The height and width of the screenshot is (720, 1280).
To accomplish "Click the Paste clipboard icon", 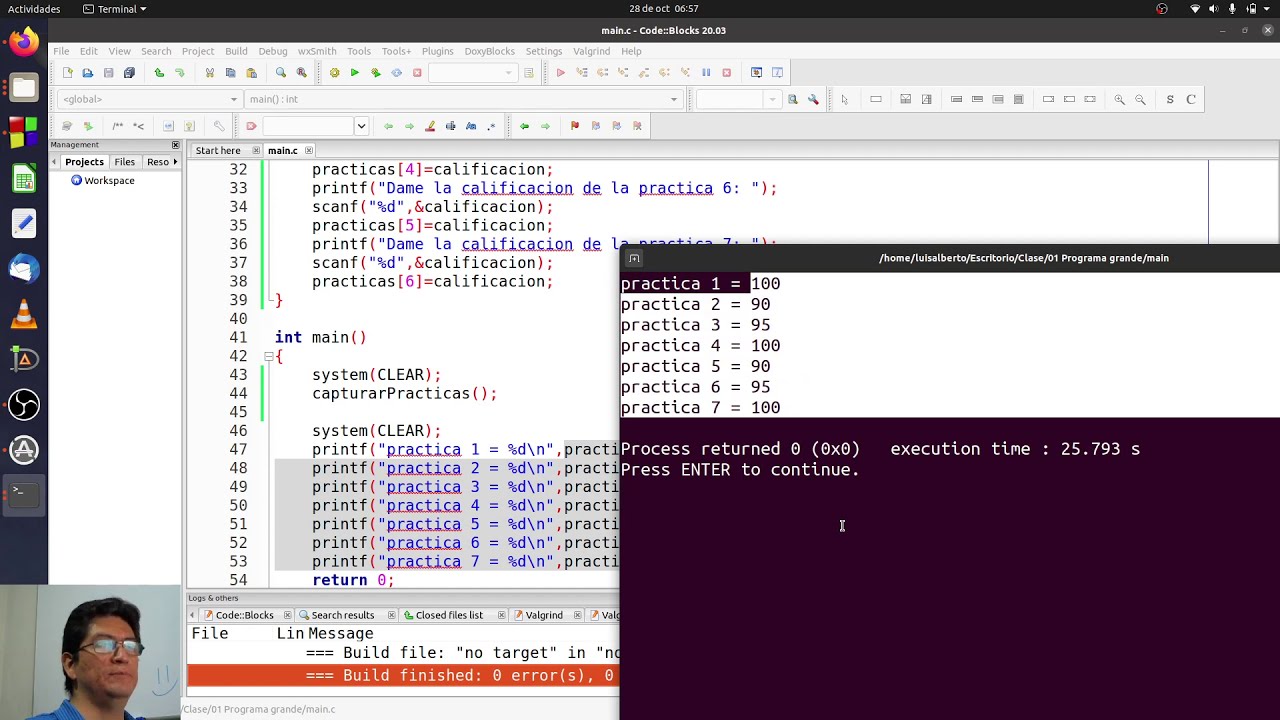I will [x=251, y=72].
